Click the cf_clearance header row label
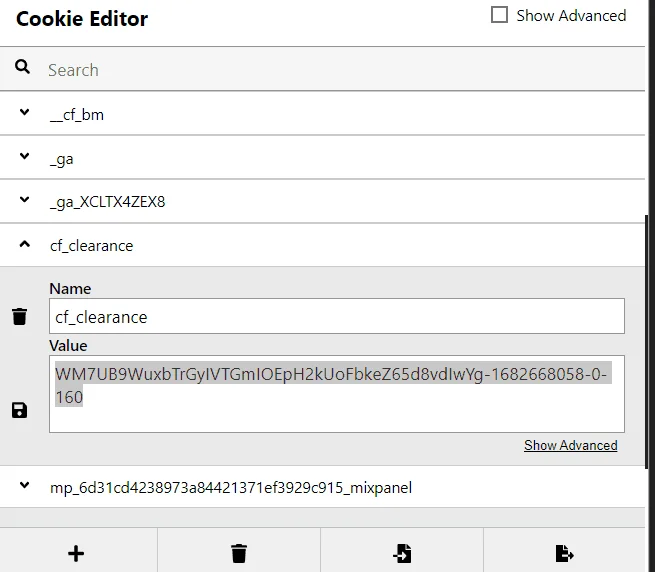Viewport: 655px width, 572px height. pos(91,246)
